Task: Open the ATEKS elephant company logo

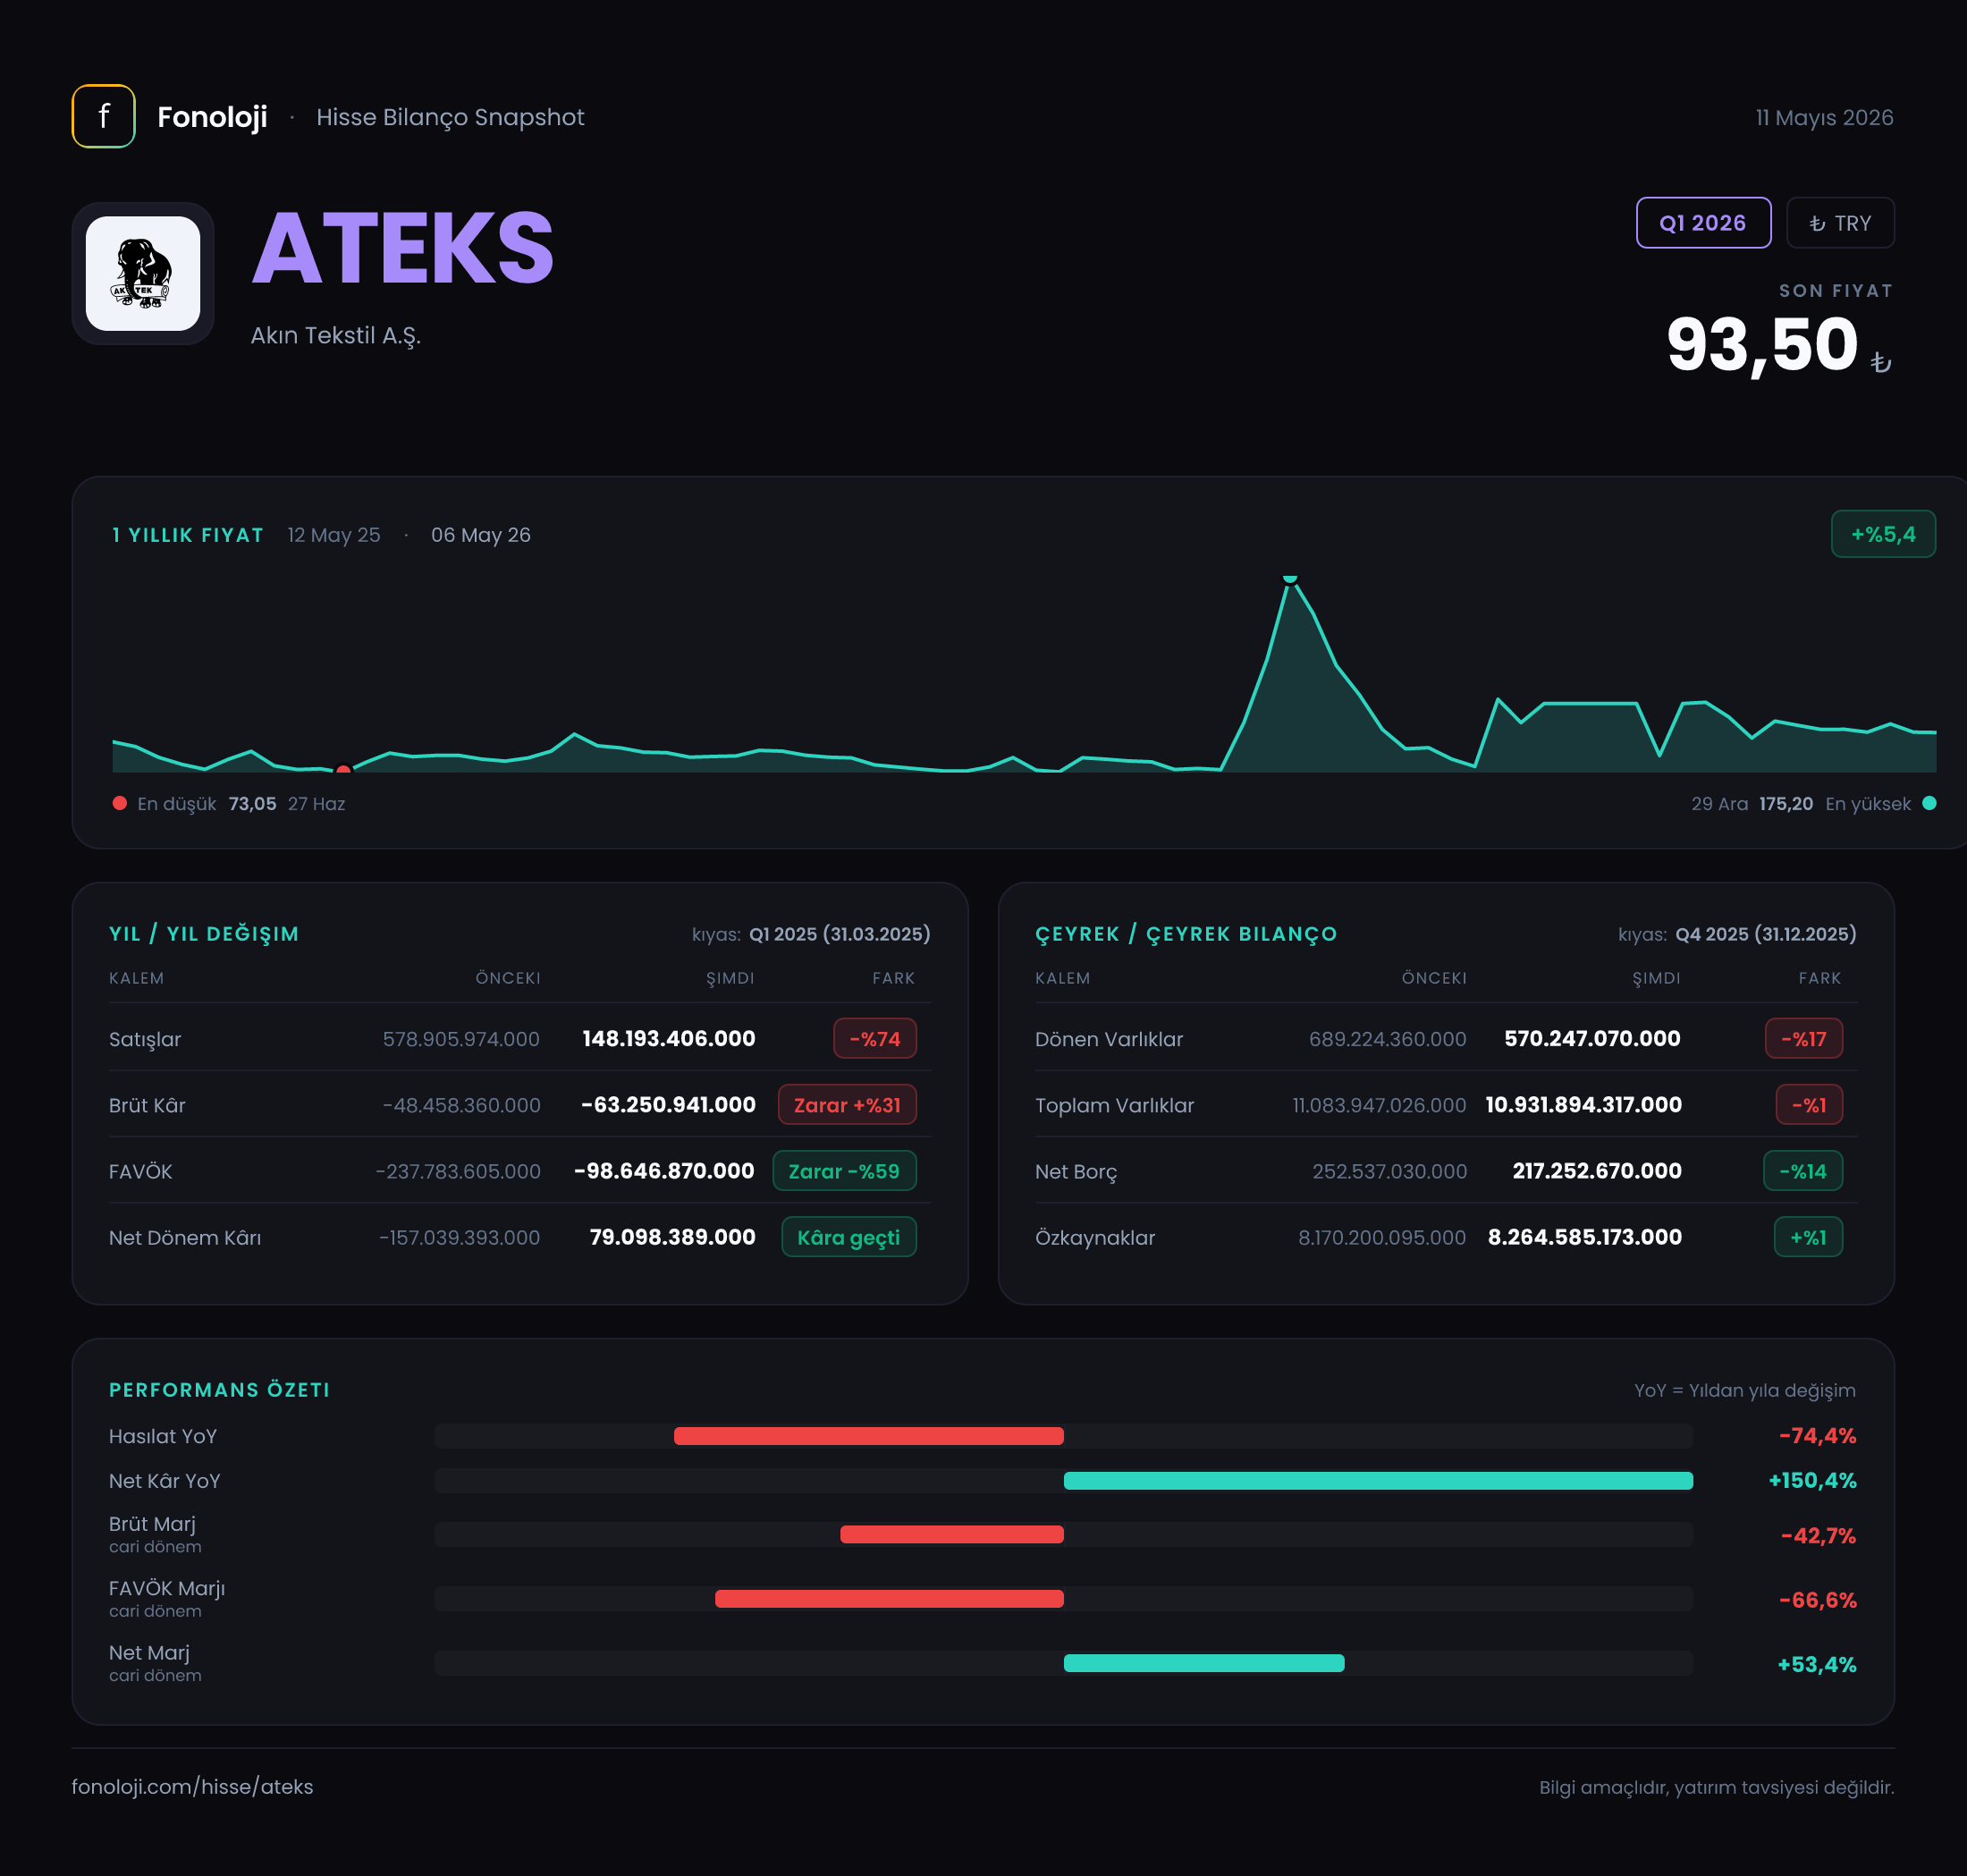Action: [x=143, y=273]
